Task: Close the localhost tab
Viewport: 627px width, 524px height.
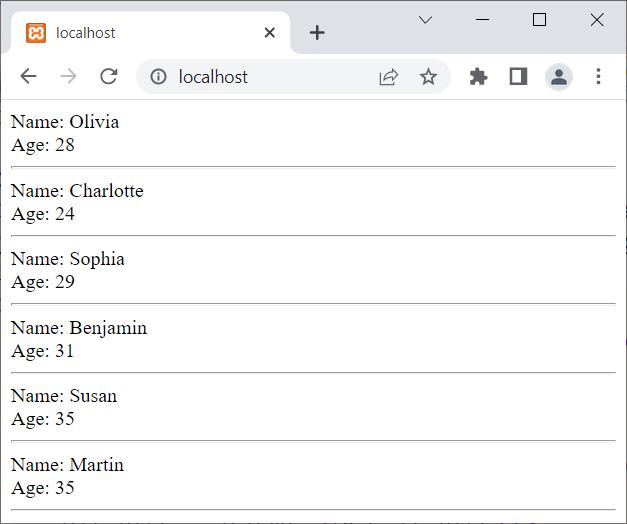Action: 270,32
